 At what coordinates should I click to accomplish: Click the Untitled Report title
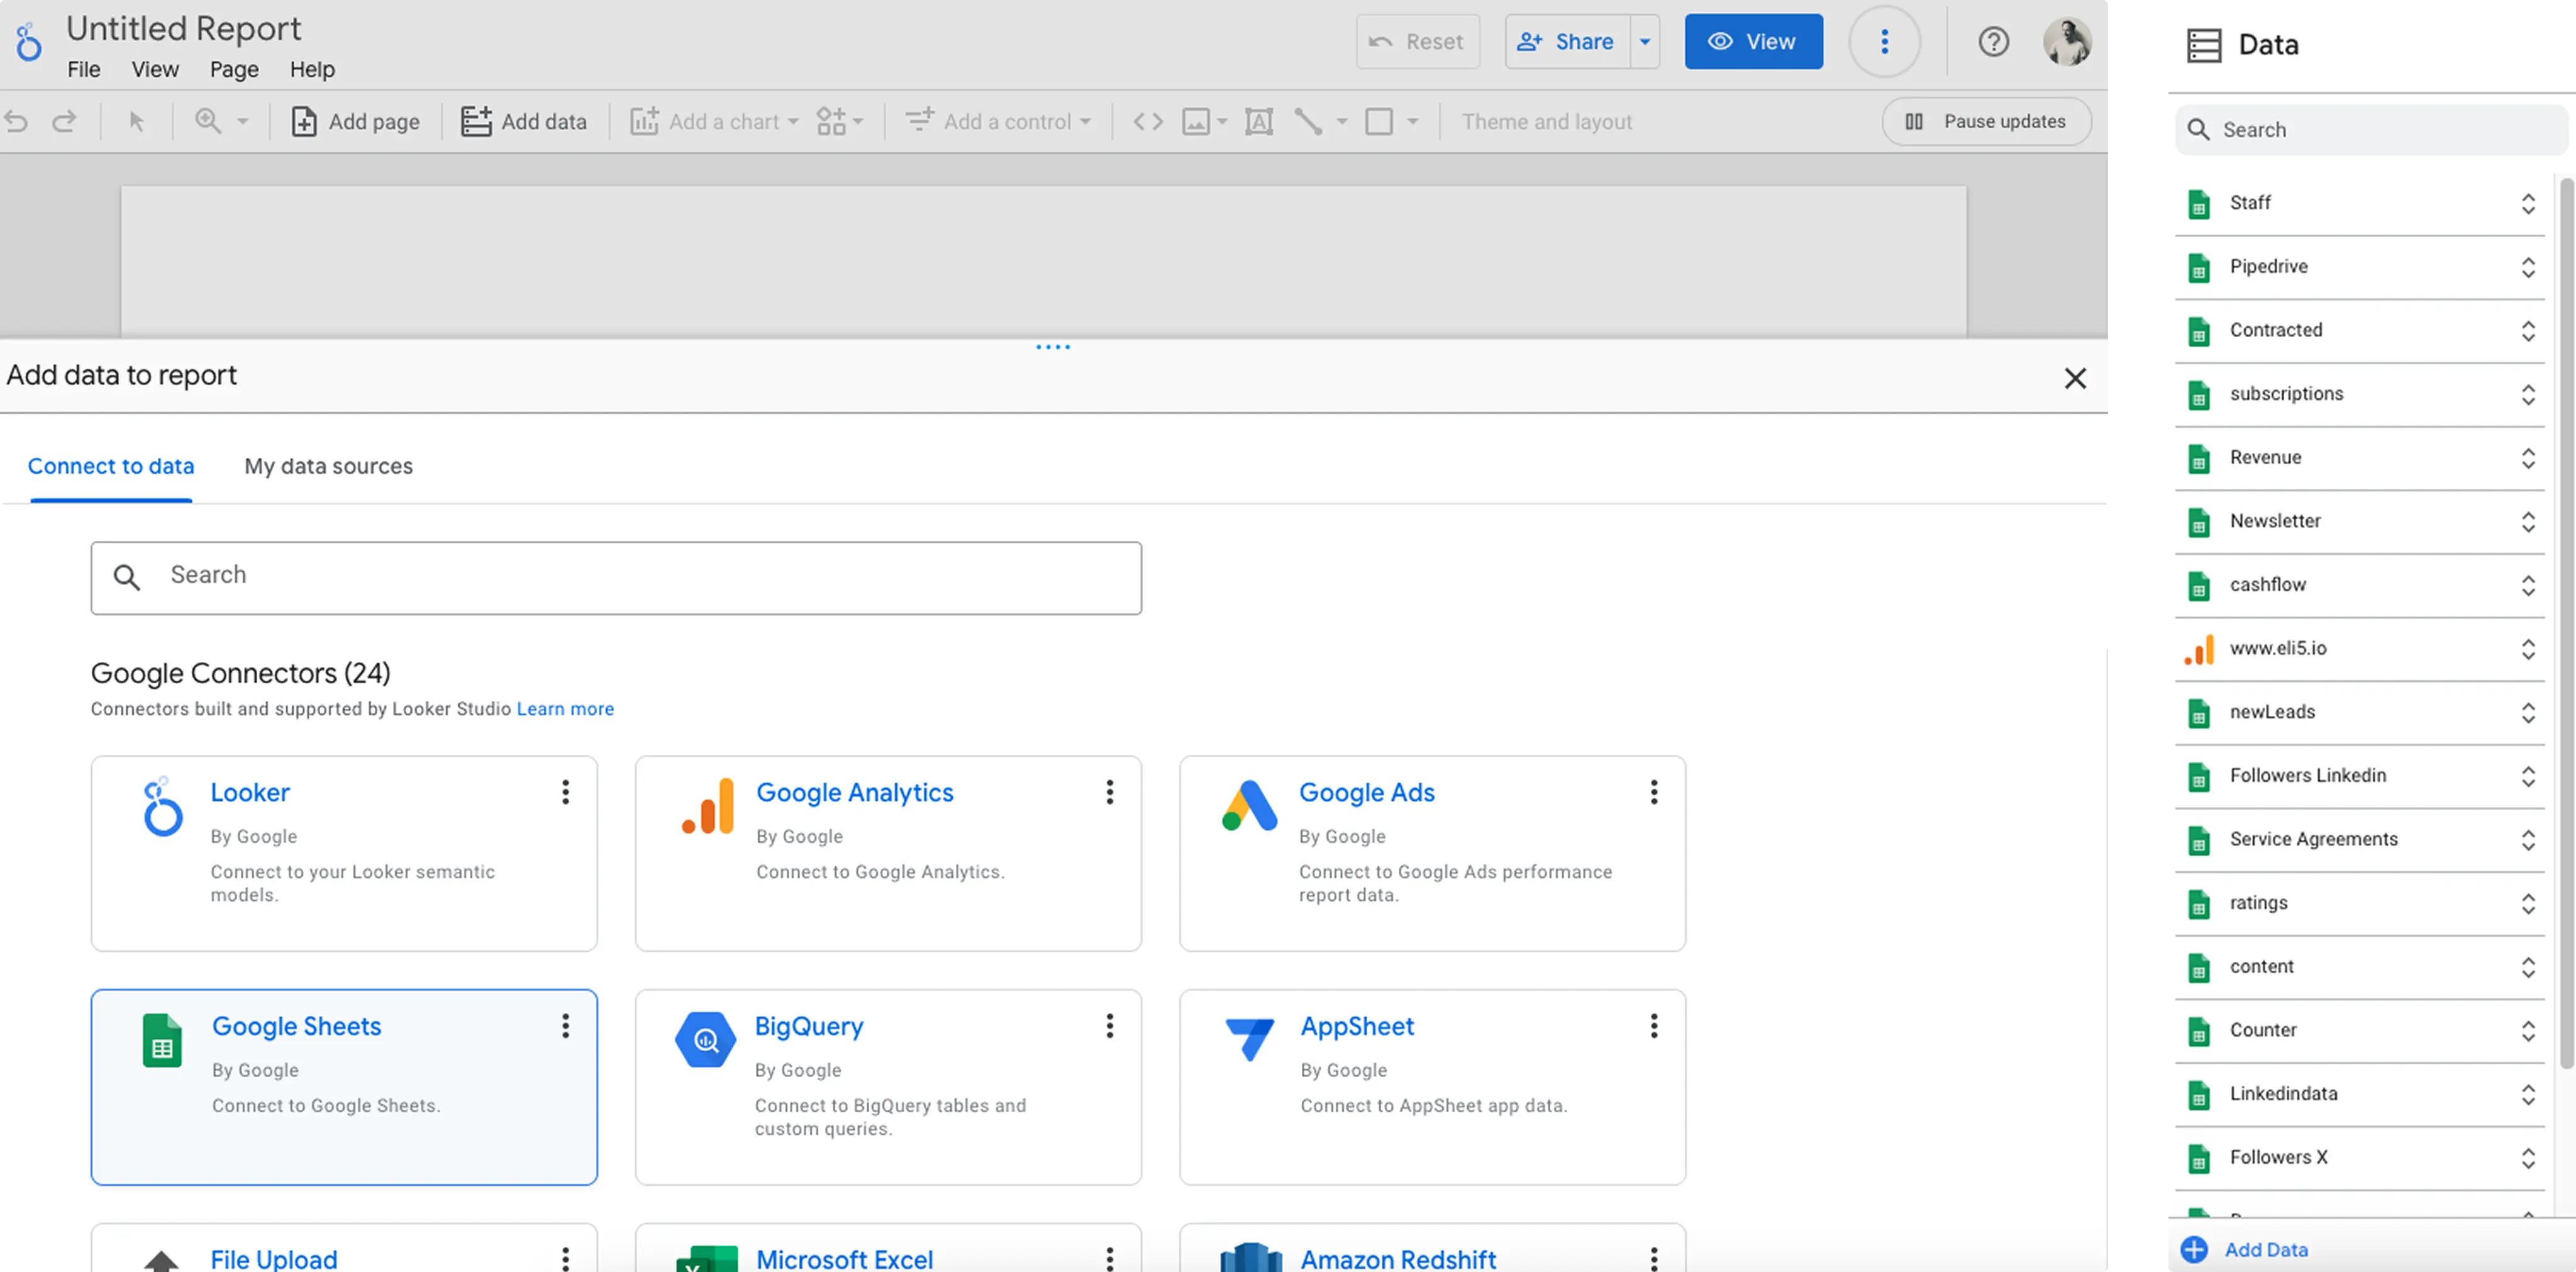click(184, 29)
